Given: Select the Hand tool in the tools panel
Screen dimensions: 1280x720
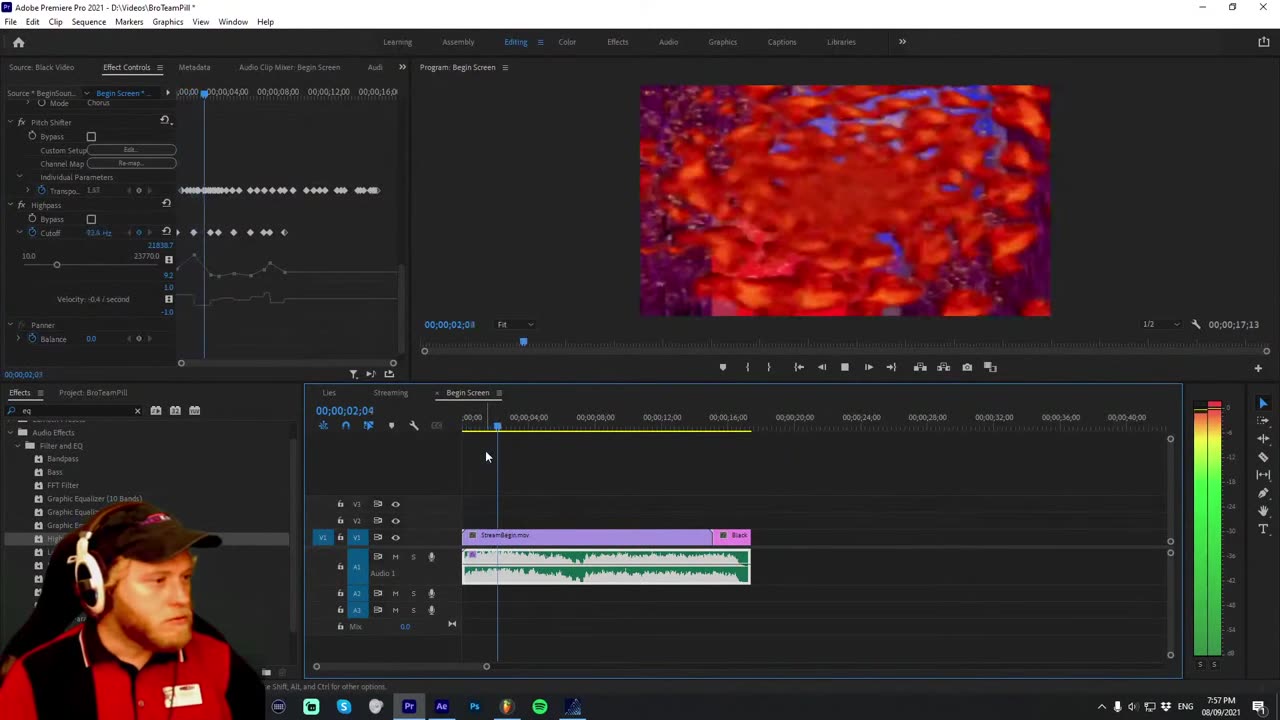Looking at the screenshot, I should click(x=1263, y=511).
